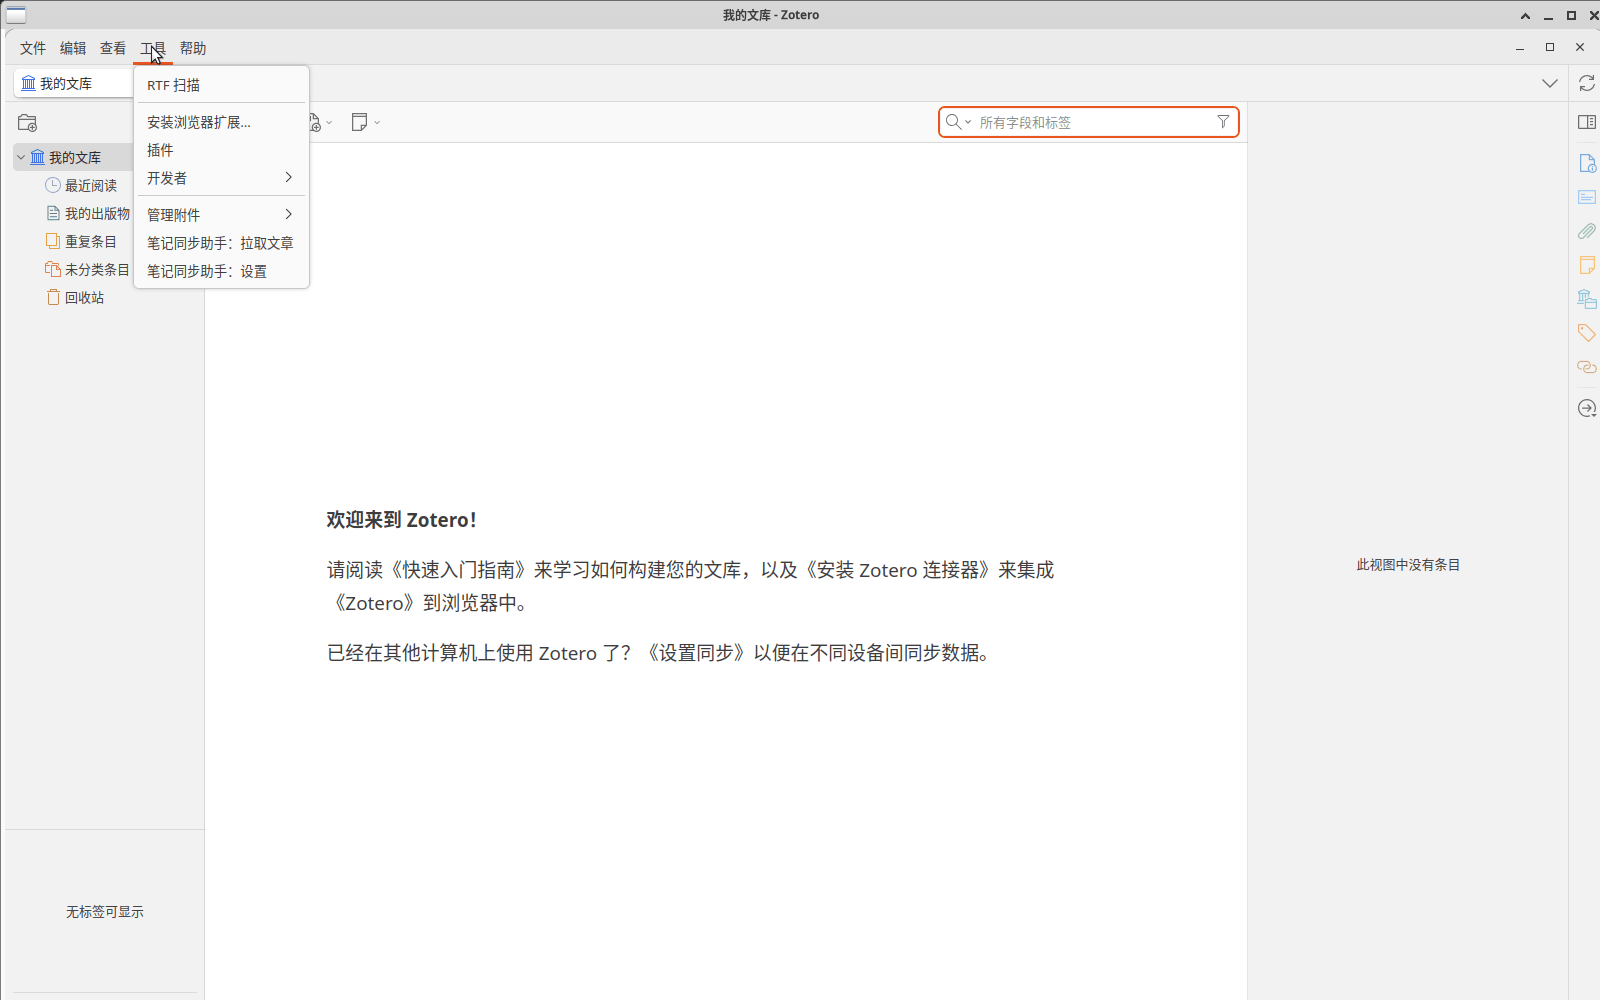Collapse the 我的文库 tree node
The height and width of the screenshot is (1000, 1600).
[x=21, y=157]
